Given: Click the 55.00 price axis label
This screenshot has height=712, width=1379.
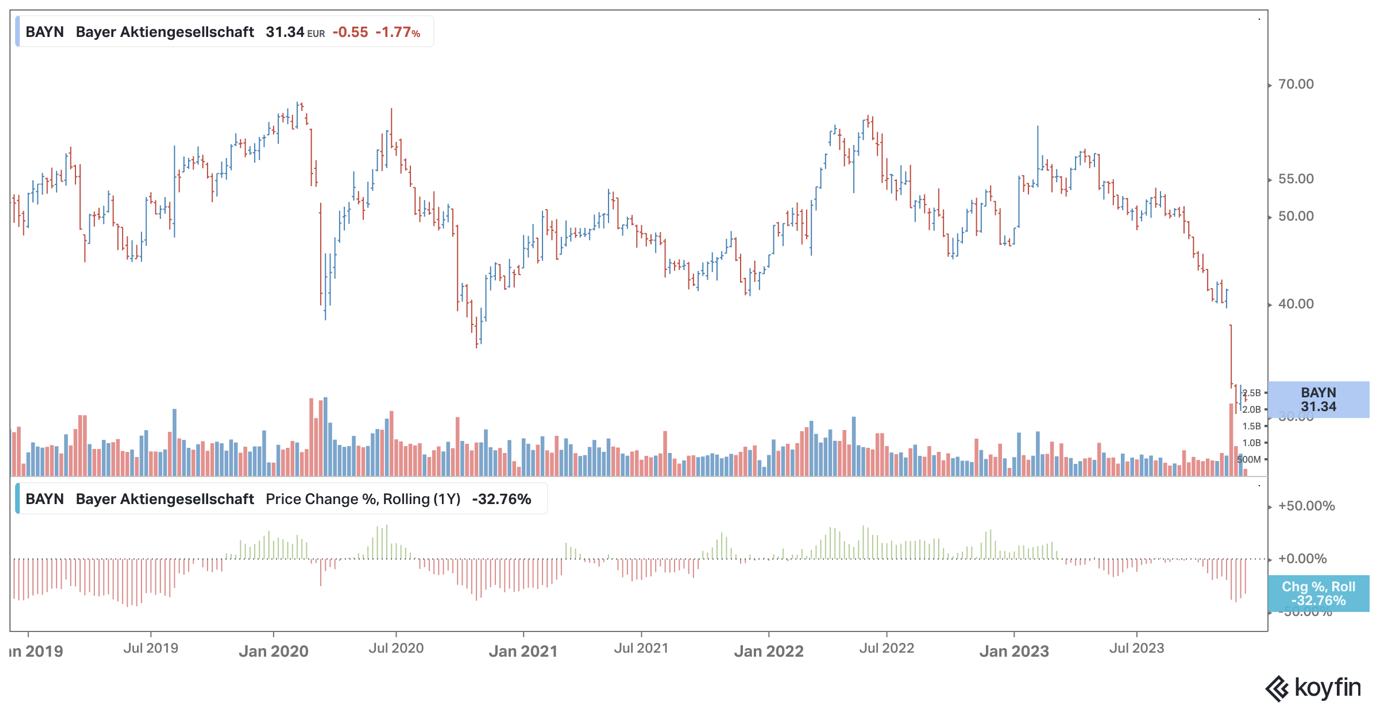Looking at the screenshot, I should 1296,179.
